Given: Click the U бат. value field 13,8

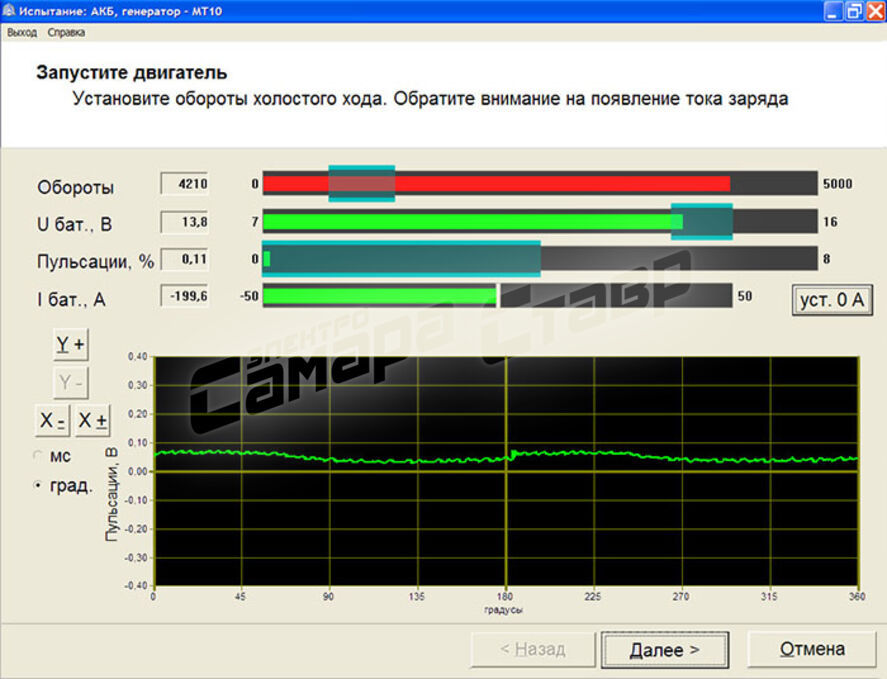Looking at the screenshot, I should (184, 222).
